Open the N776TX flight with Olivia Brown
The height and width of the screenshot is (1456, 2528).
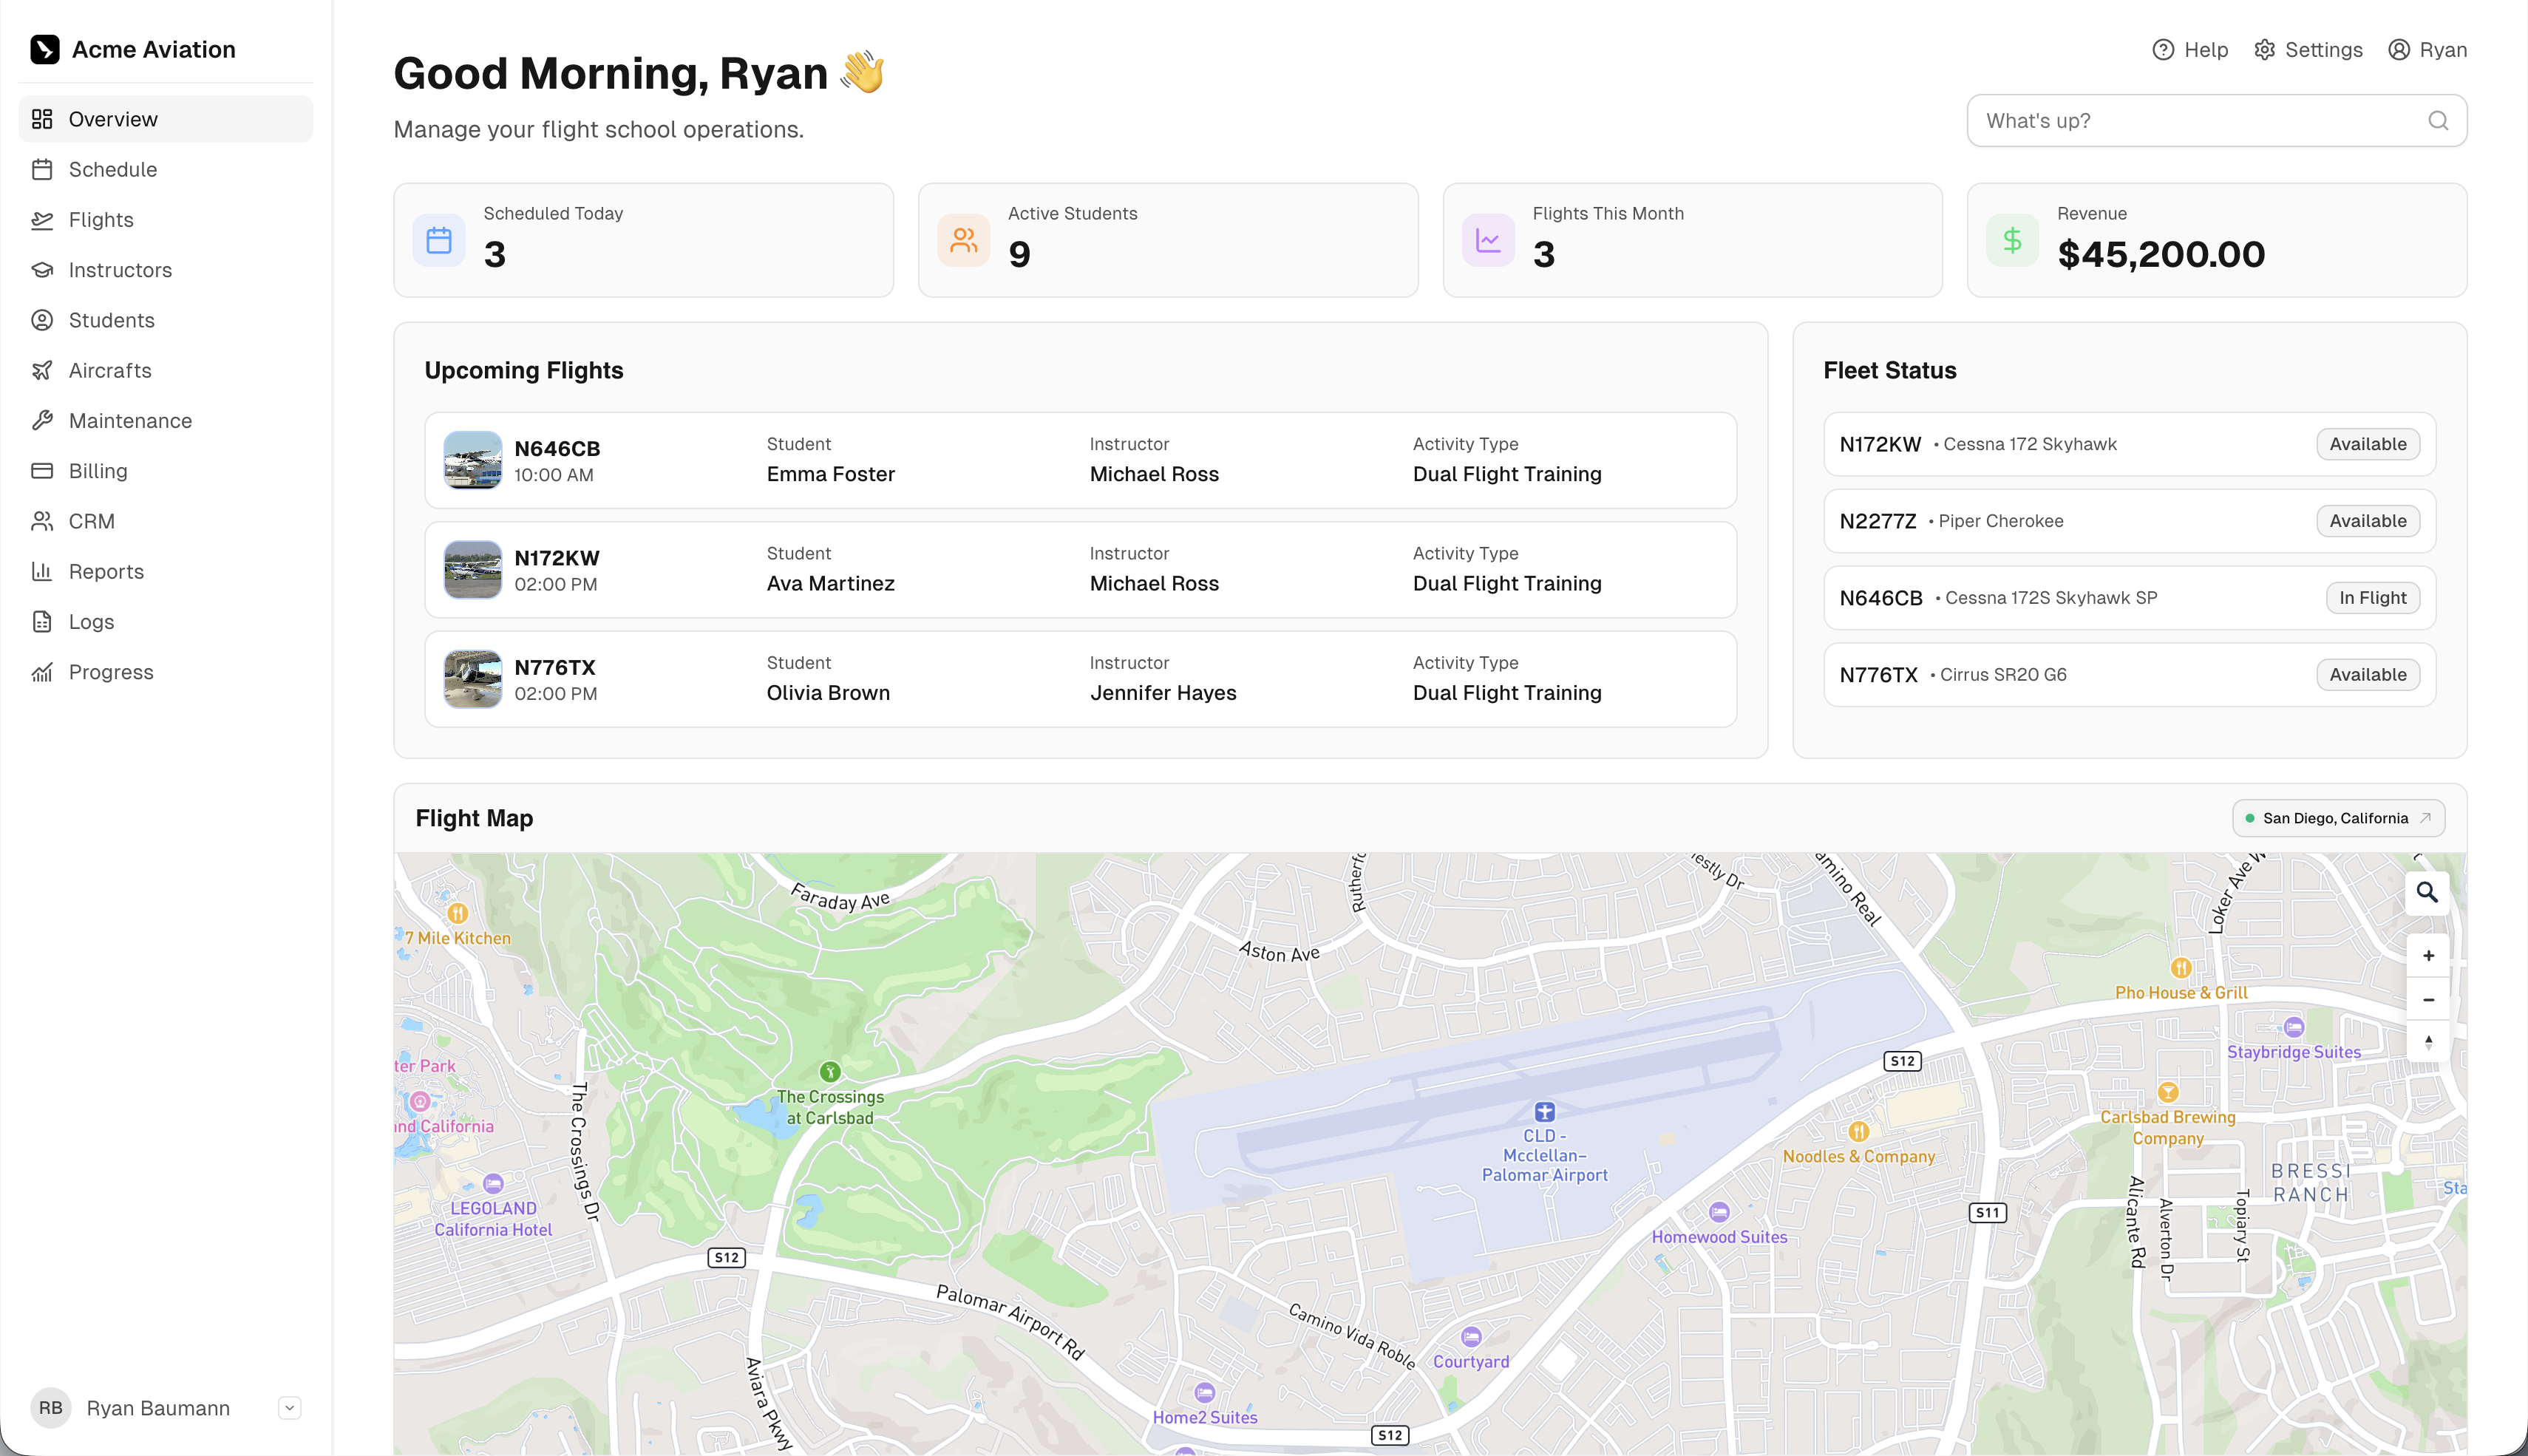(x=1080, y=679)
